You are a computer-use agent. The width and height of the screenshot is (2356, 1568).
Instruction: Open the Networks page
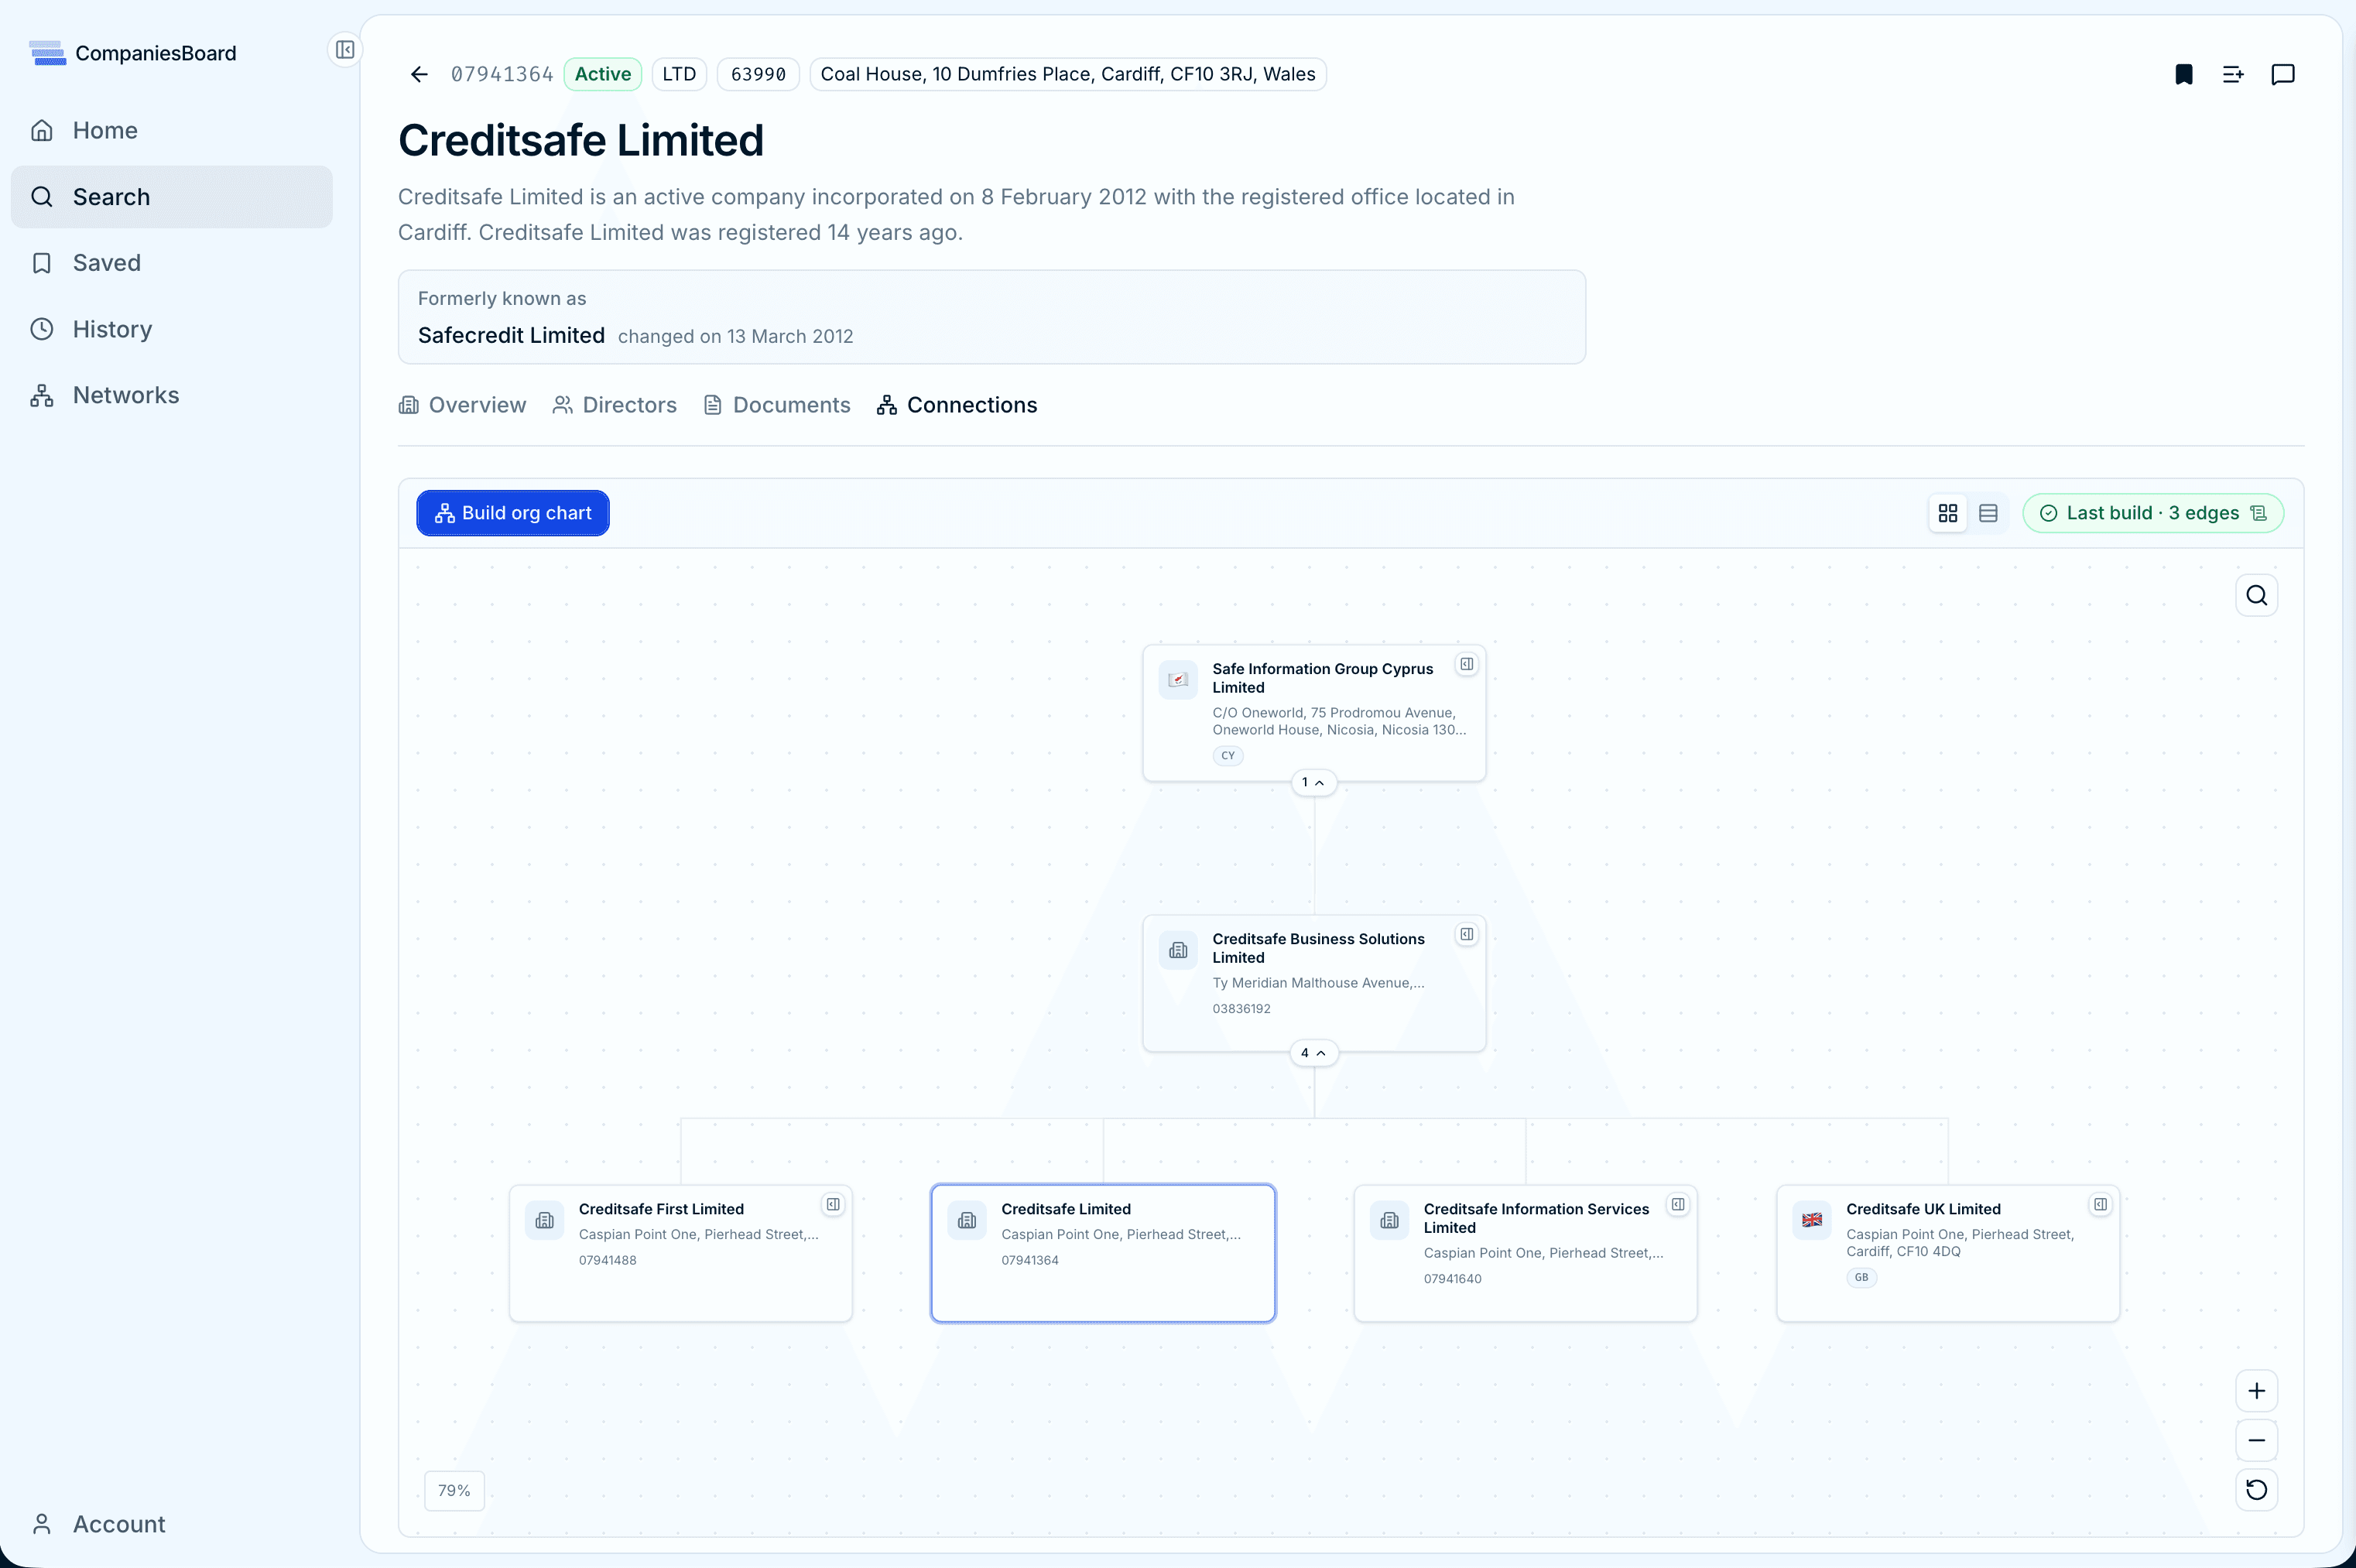coord(171,395)
